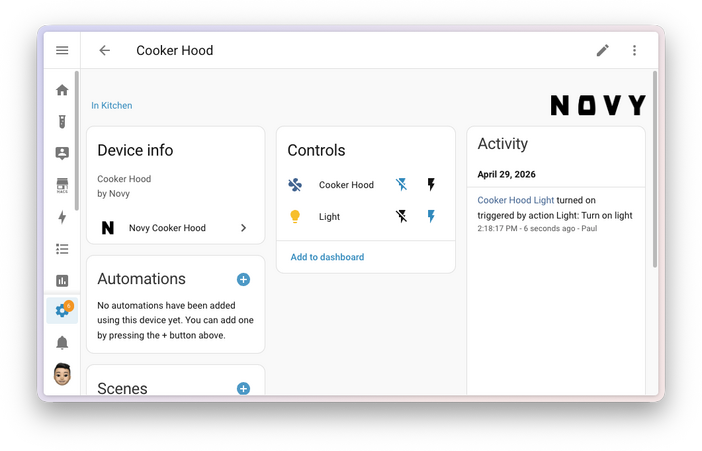The width and height of the screenshot is (702, 451).
Task: Click the April 29, 2026 date heading
Action: click(x=506, y=174)
